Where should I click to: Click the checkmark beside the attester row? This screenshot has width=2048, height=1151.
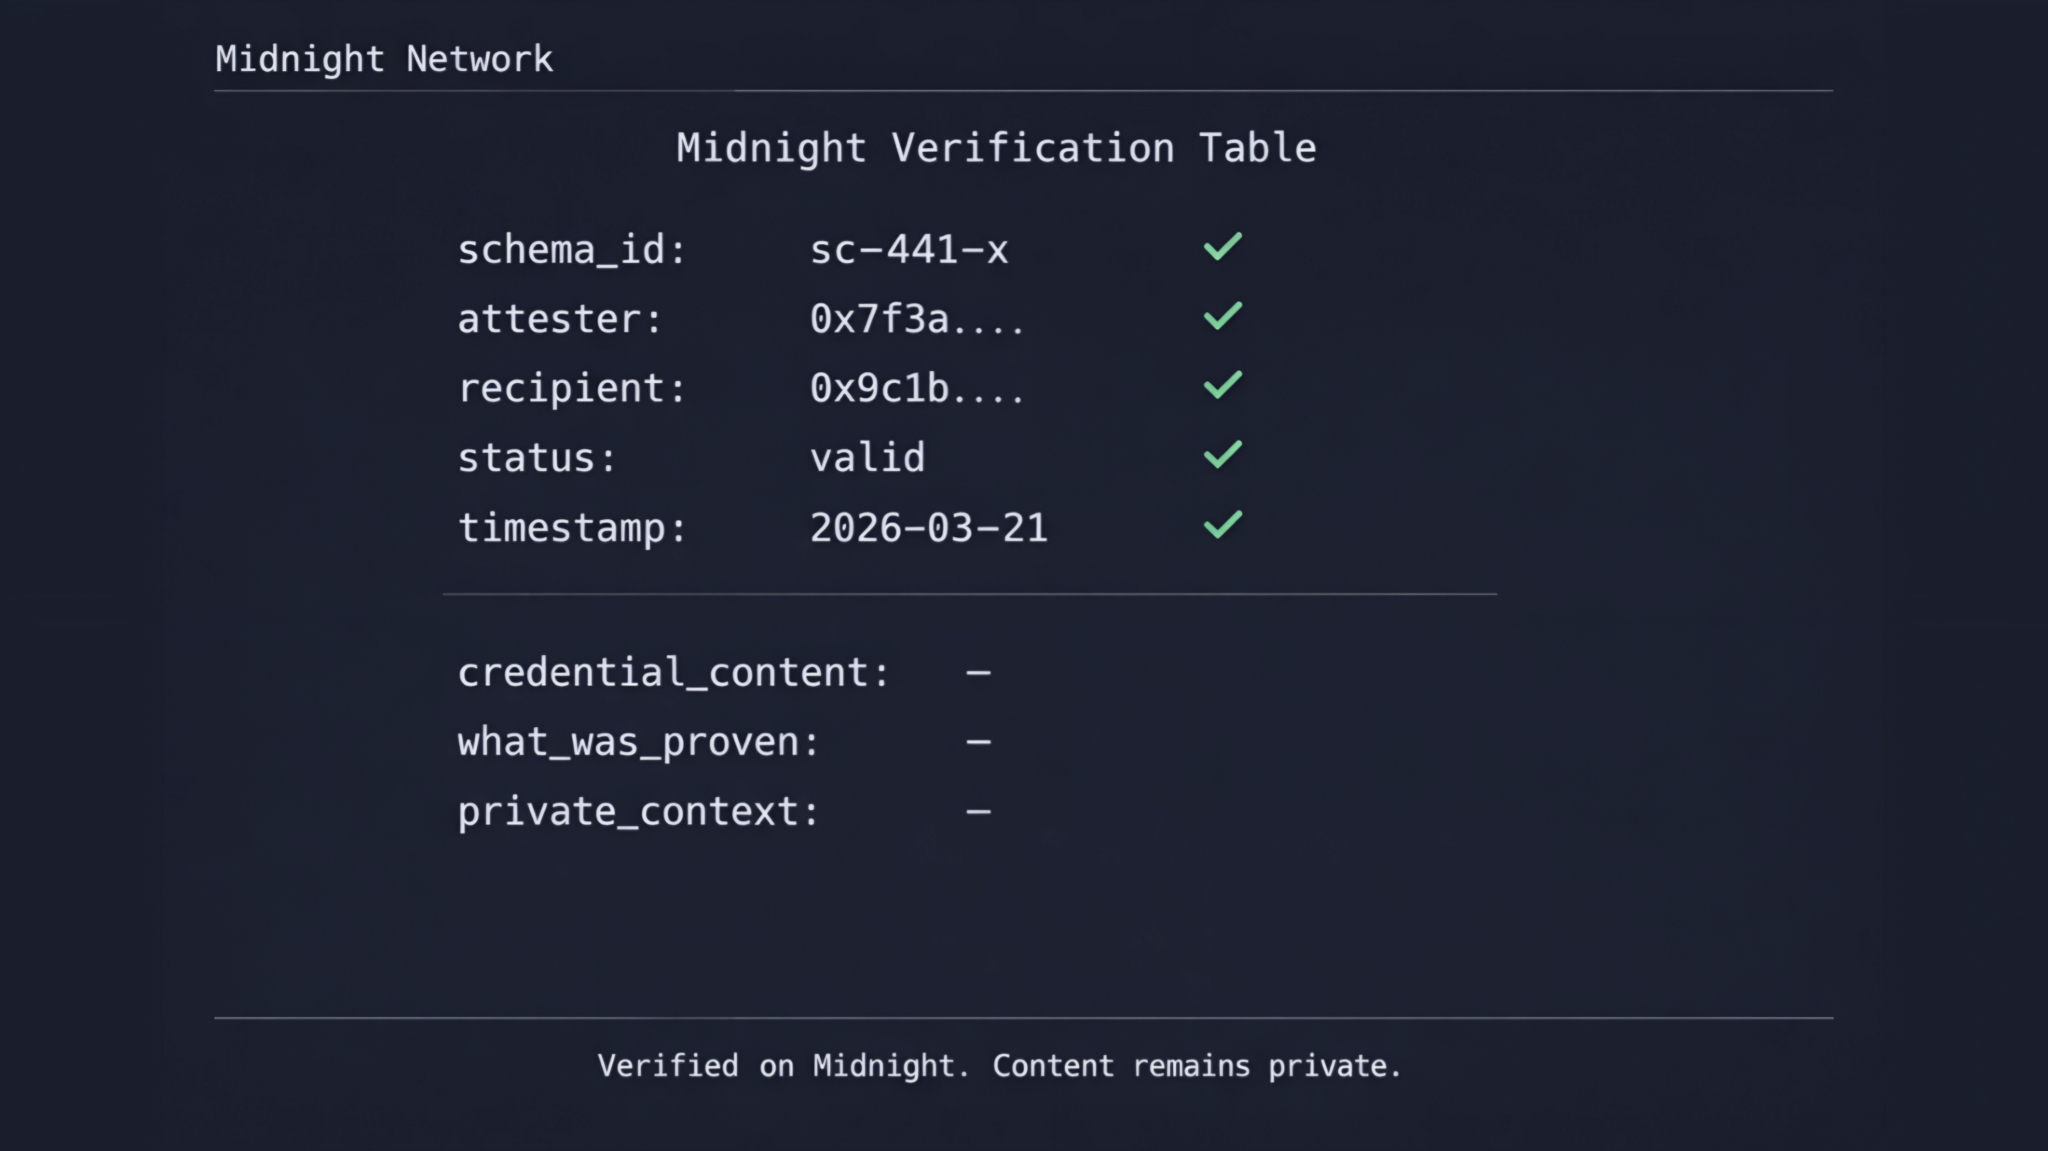point(1222,316)
